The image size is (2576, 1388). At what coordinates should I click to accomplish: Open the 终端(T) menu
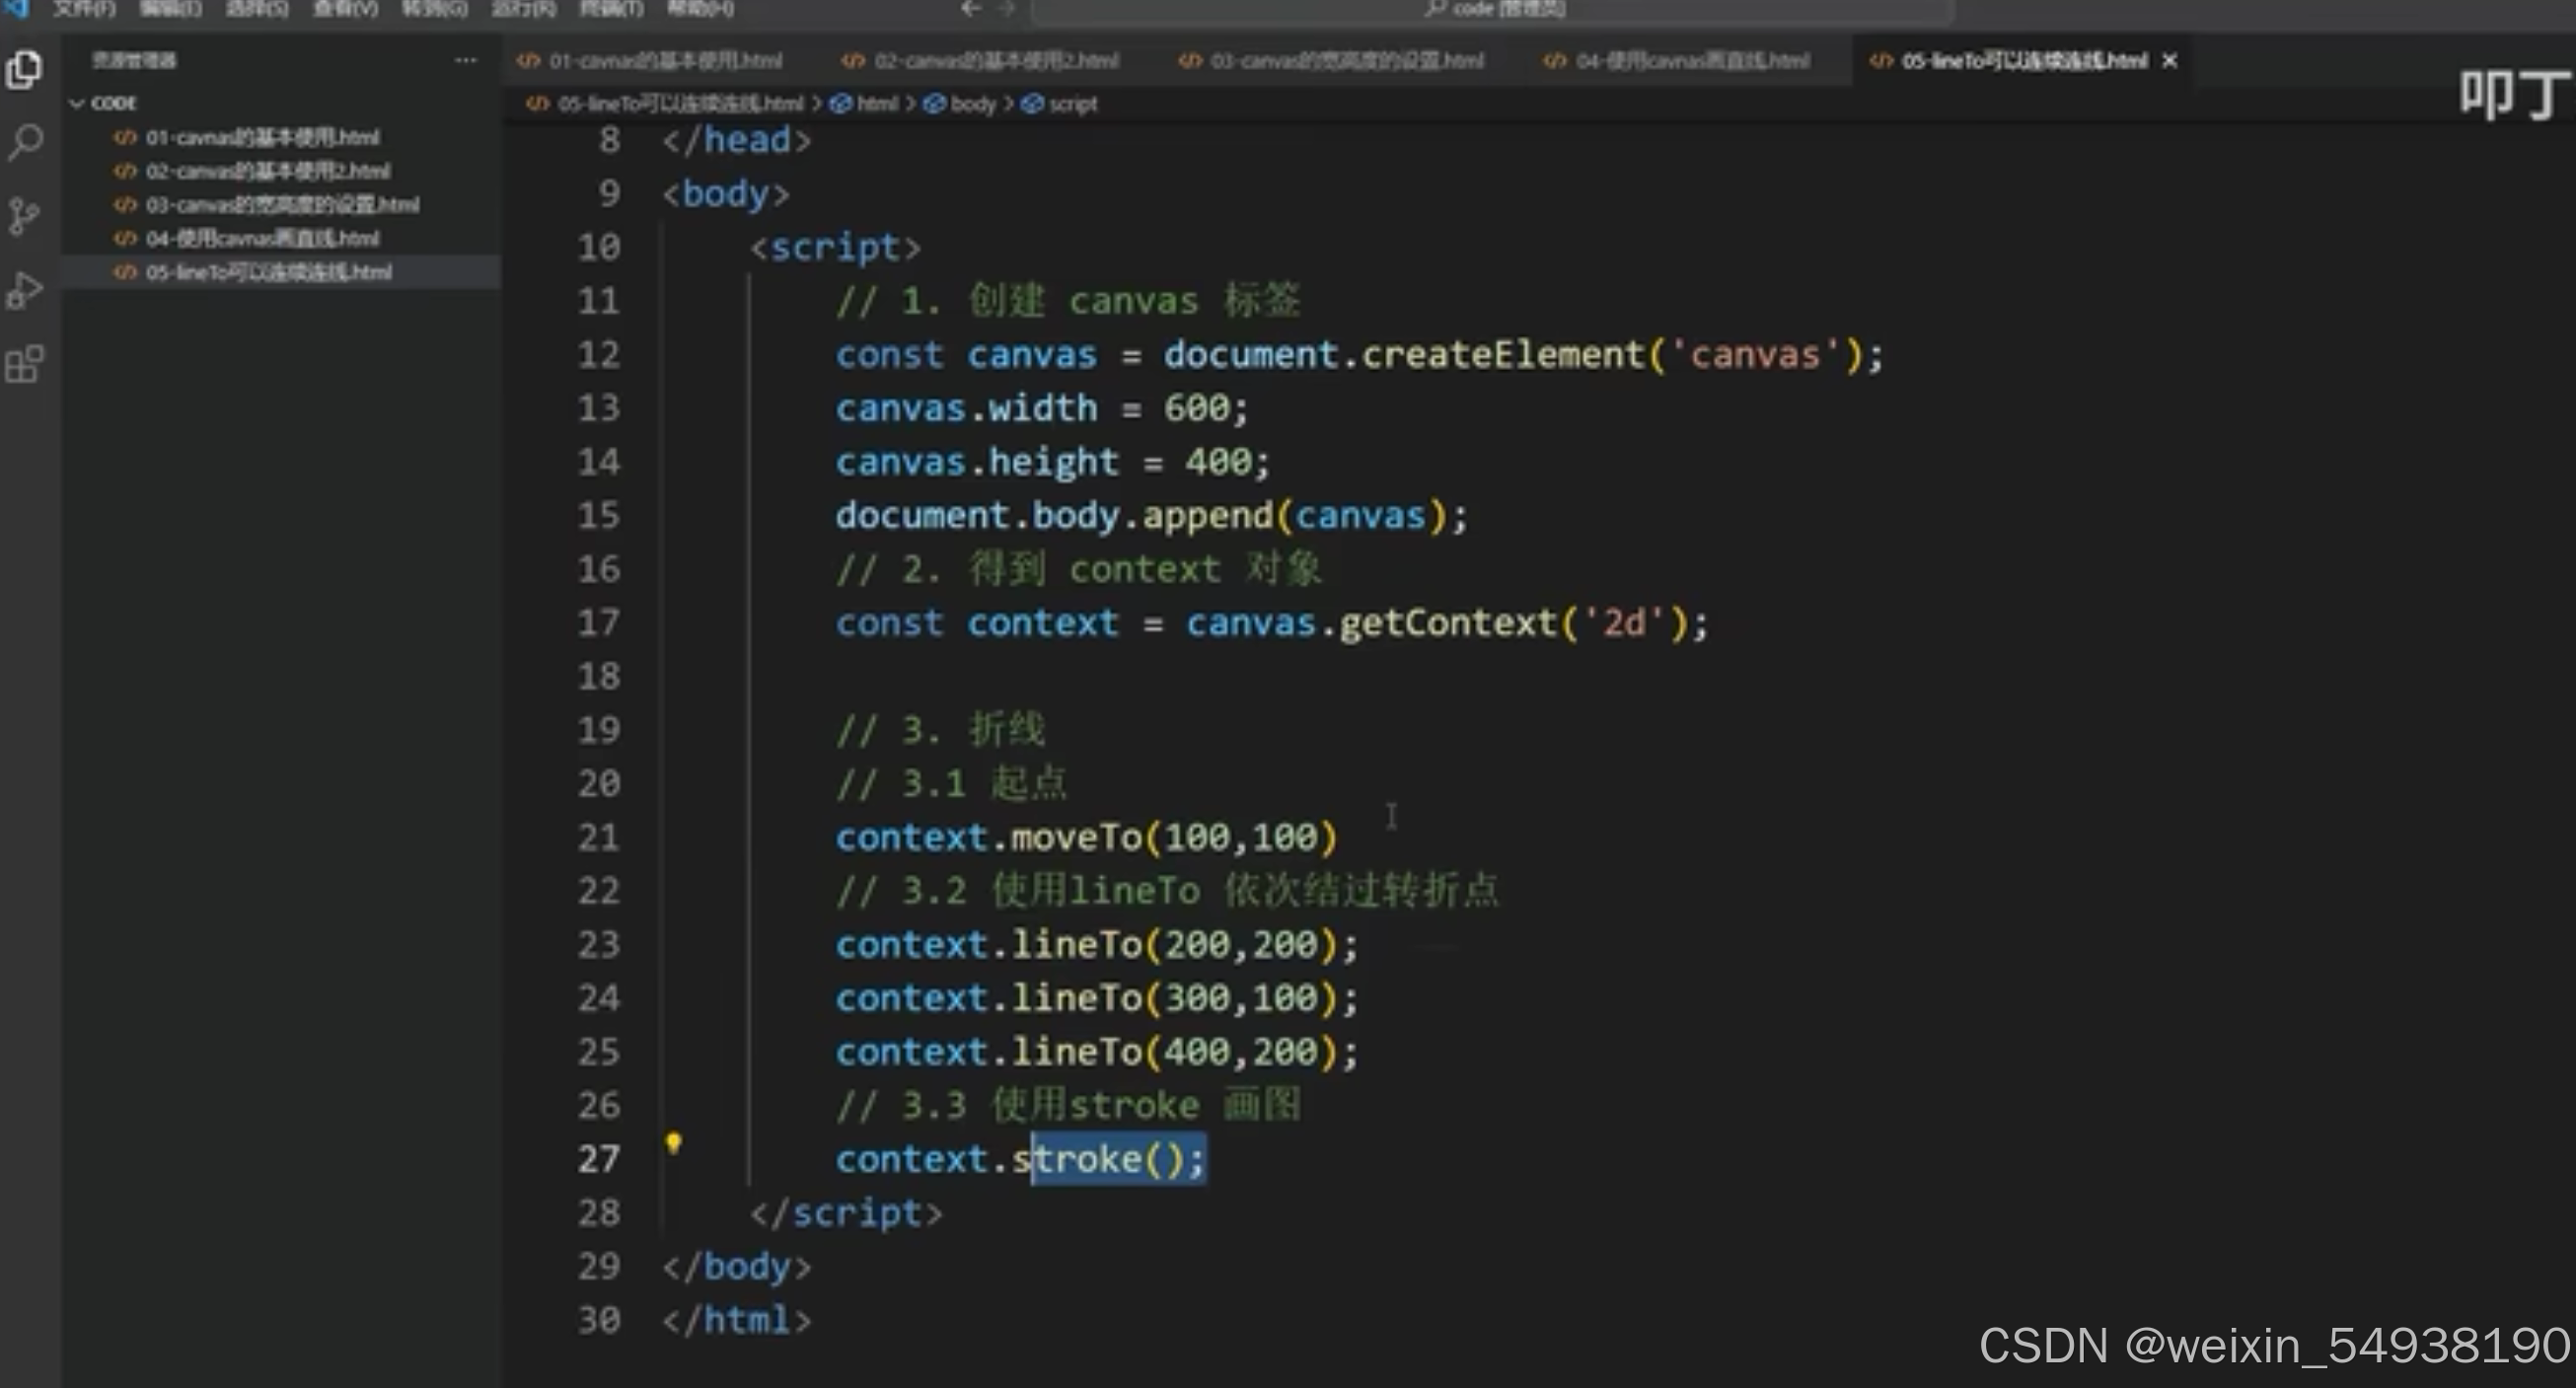click(611, 9)
